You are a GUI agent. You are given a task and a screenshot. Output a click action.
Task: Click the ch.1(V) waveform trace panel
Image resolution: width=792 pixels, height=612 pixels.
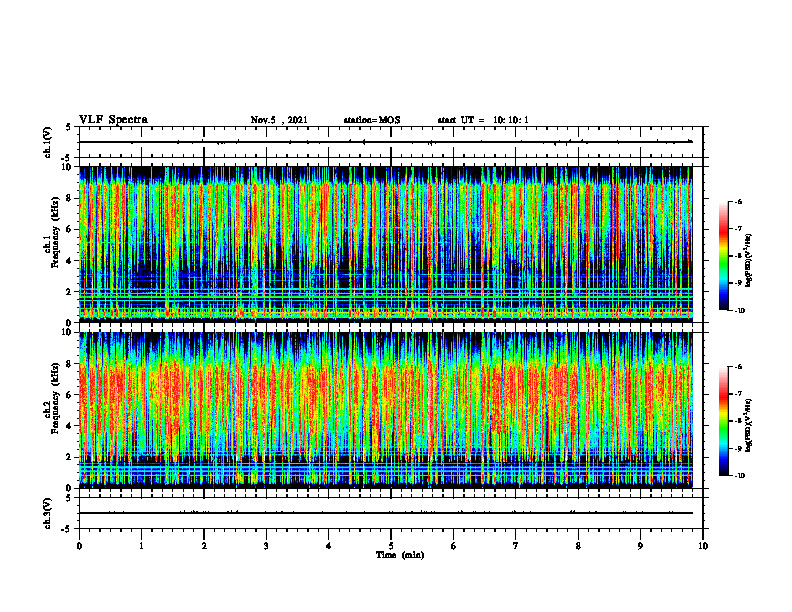pos(391,142)
